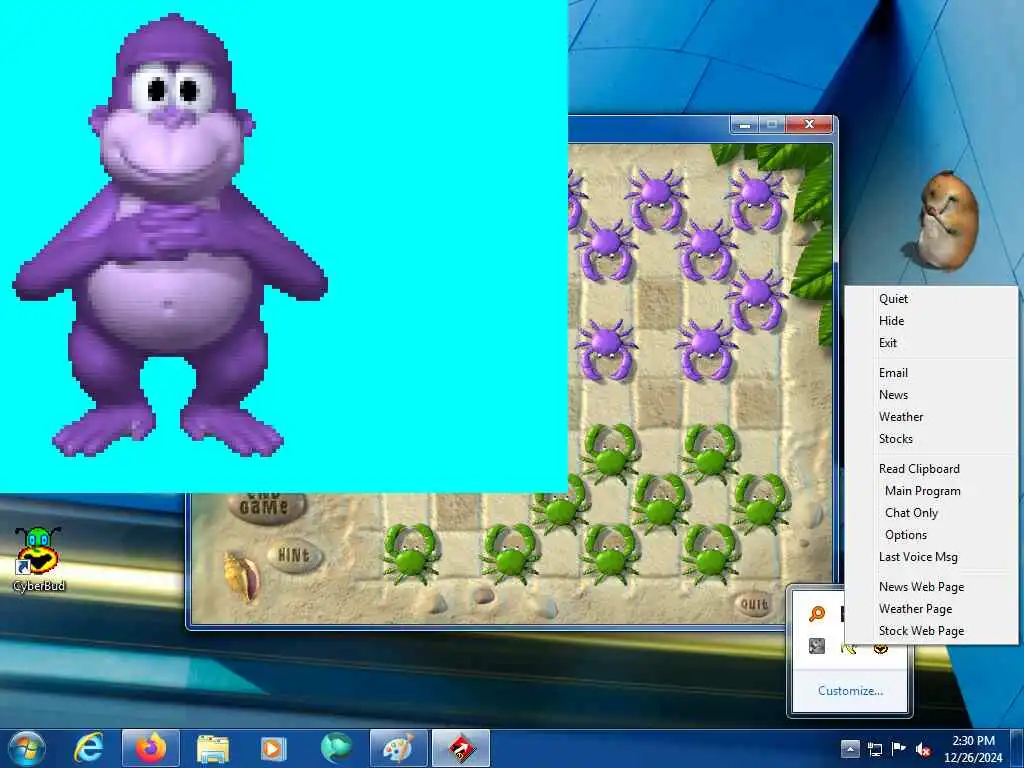Launch Internet Explorer from taskbar
The height and width of the screenshot is (768, 1024).
click(x=88, y=748)
